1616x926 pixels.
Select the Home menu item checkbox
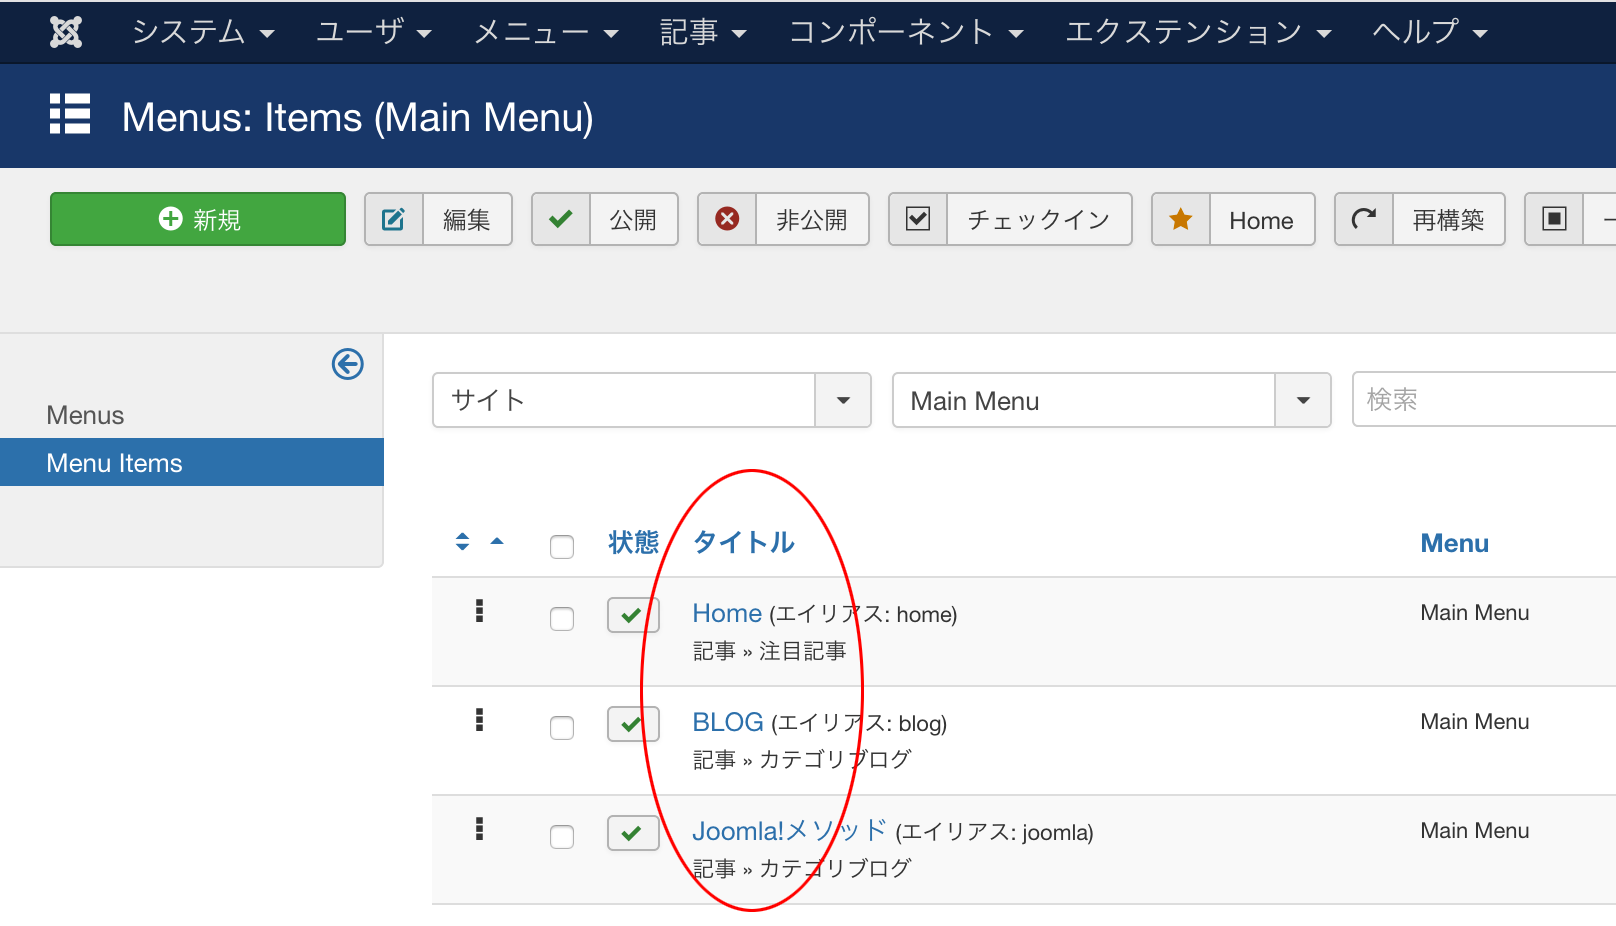(x=562, y=619)
